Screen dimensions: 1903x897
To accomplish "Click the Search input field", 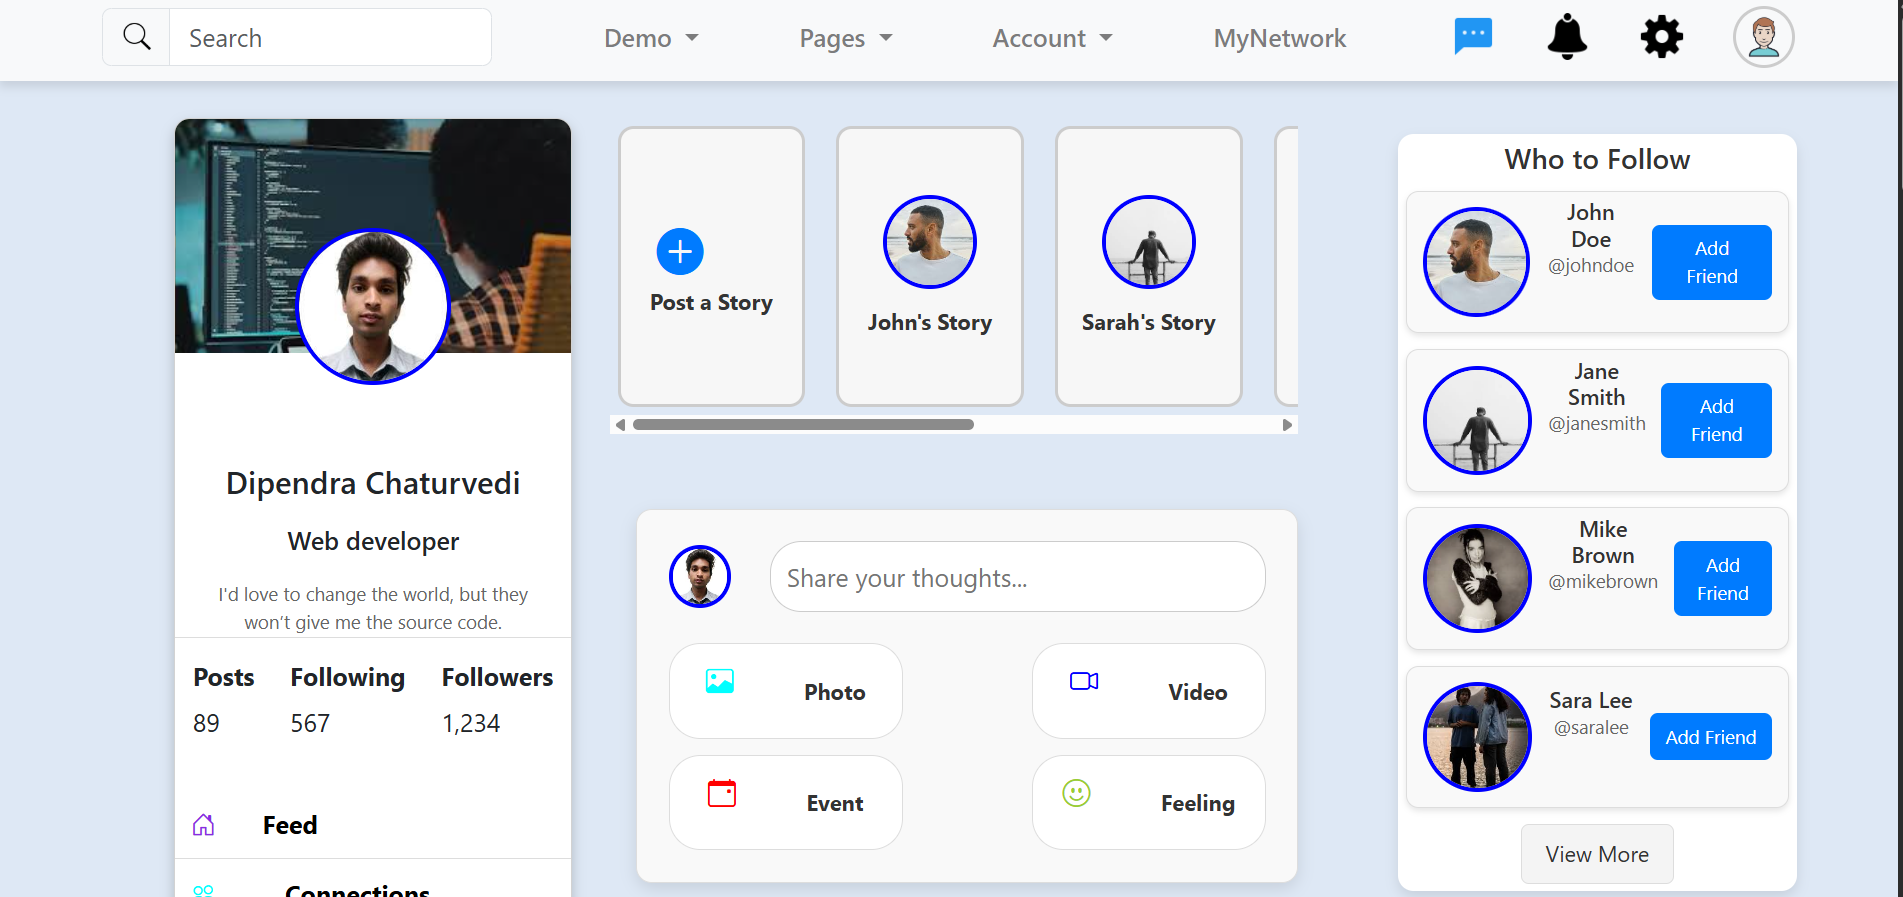I will pyautogui.click(x=330, y=38).
